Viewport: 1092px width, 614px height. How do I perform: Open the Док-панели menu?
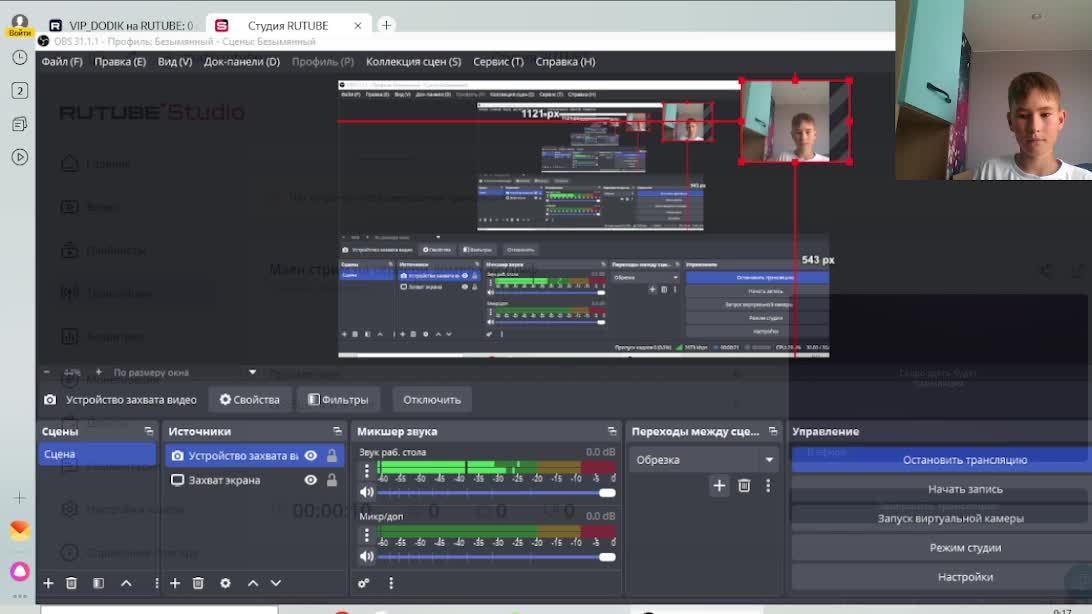[x=242, y=62]
